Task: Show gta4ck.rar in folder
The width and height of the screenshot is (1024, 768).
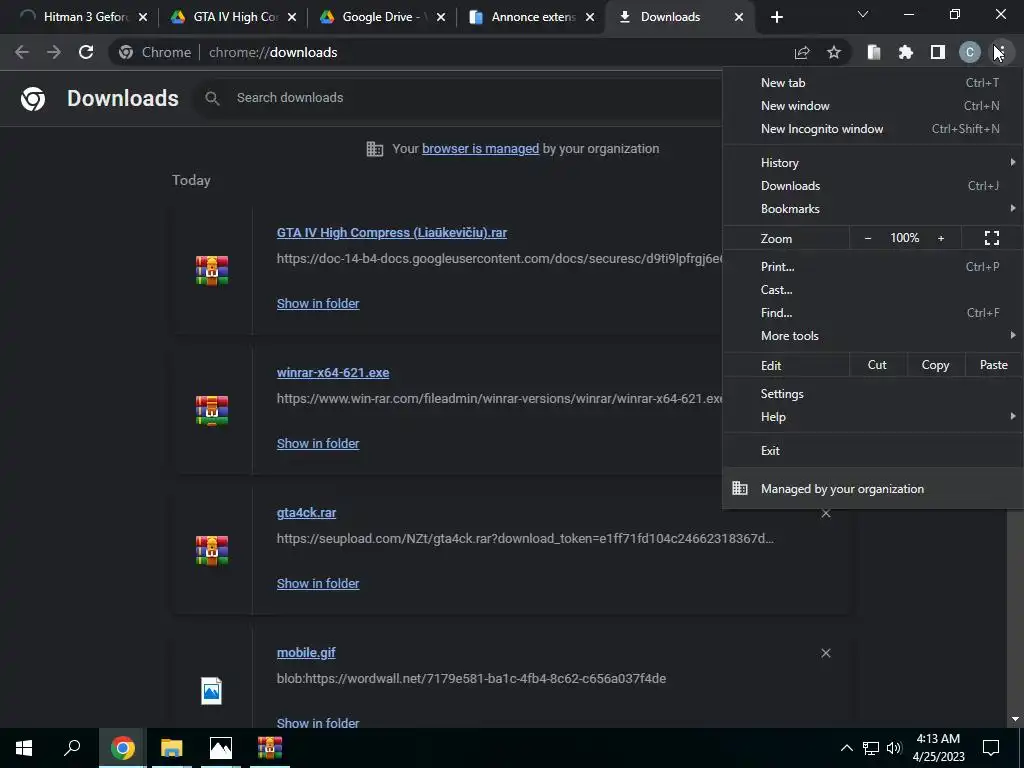Action: (x=318, y=583)
